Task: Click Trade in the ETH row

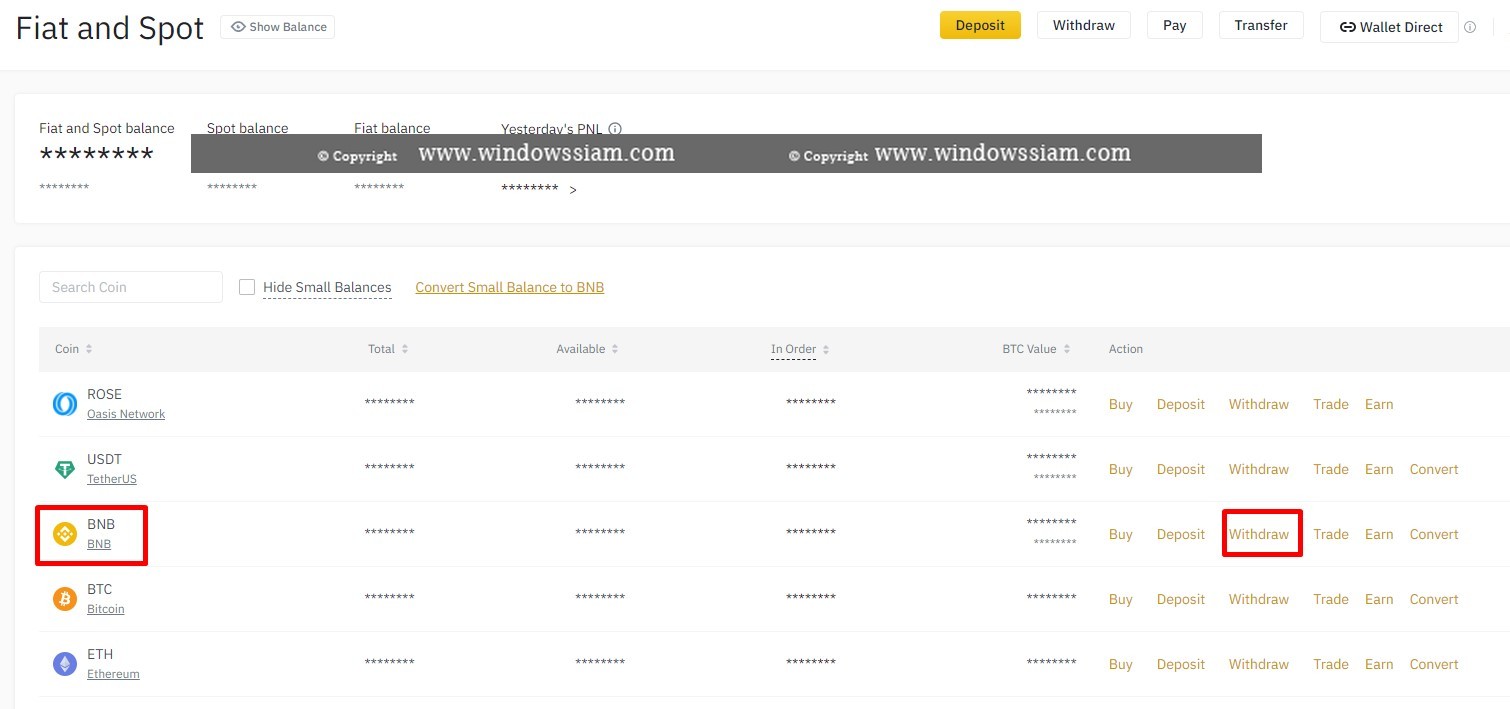Action: 1331,664
